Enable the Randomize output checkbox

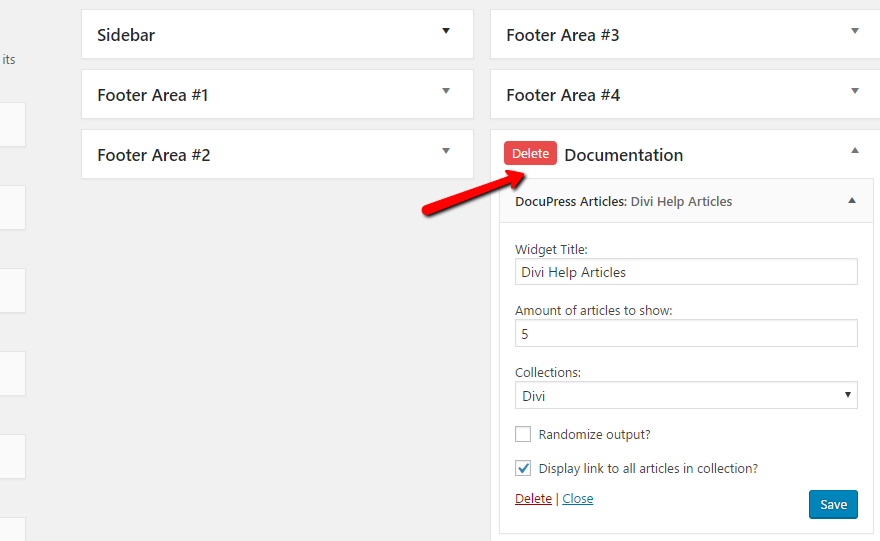pyautogui.click(x=523, y=434)
